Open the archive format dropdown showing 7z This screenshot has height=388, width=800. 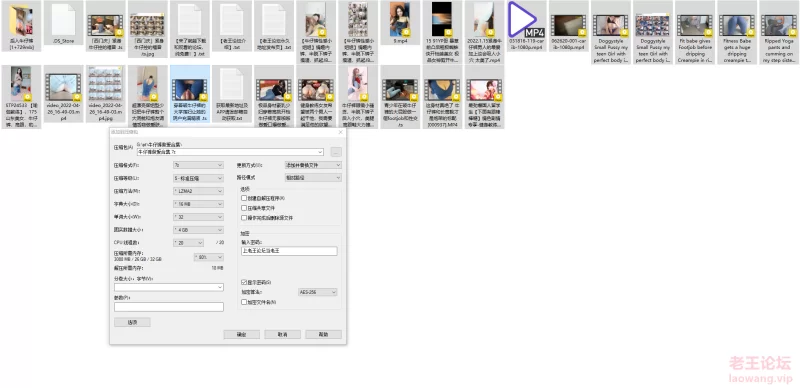point(198,165)
